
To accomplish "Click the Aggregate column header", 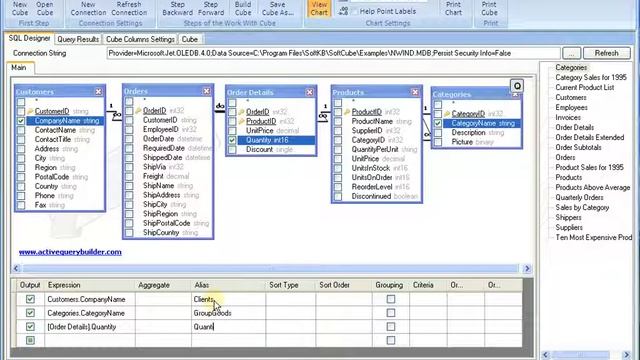I will pos(163,285).
